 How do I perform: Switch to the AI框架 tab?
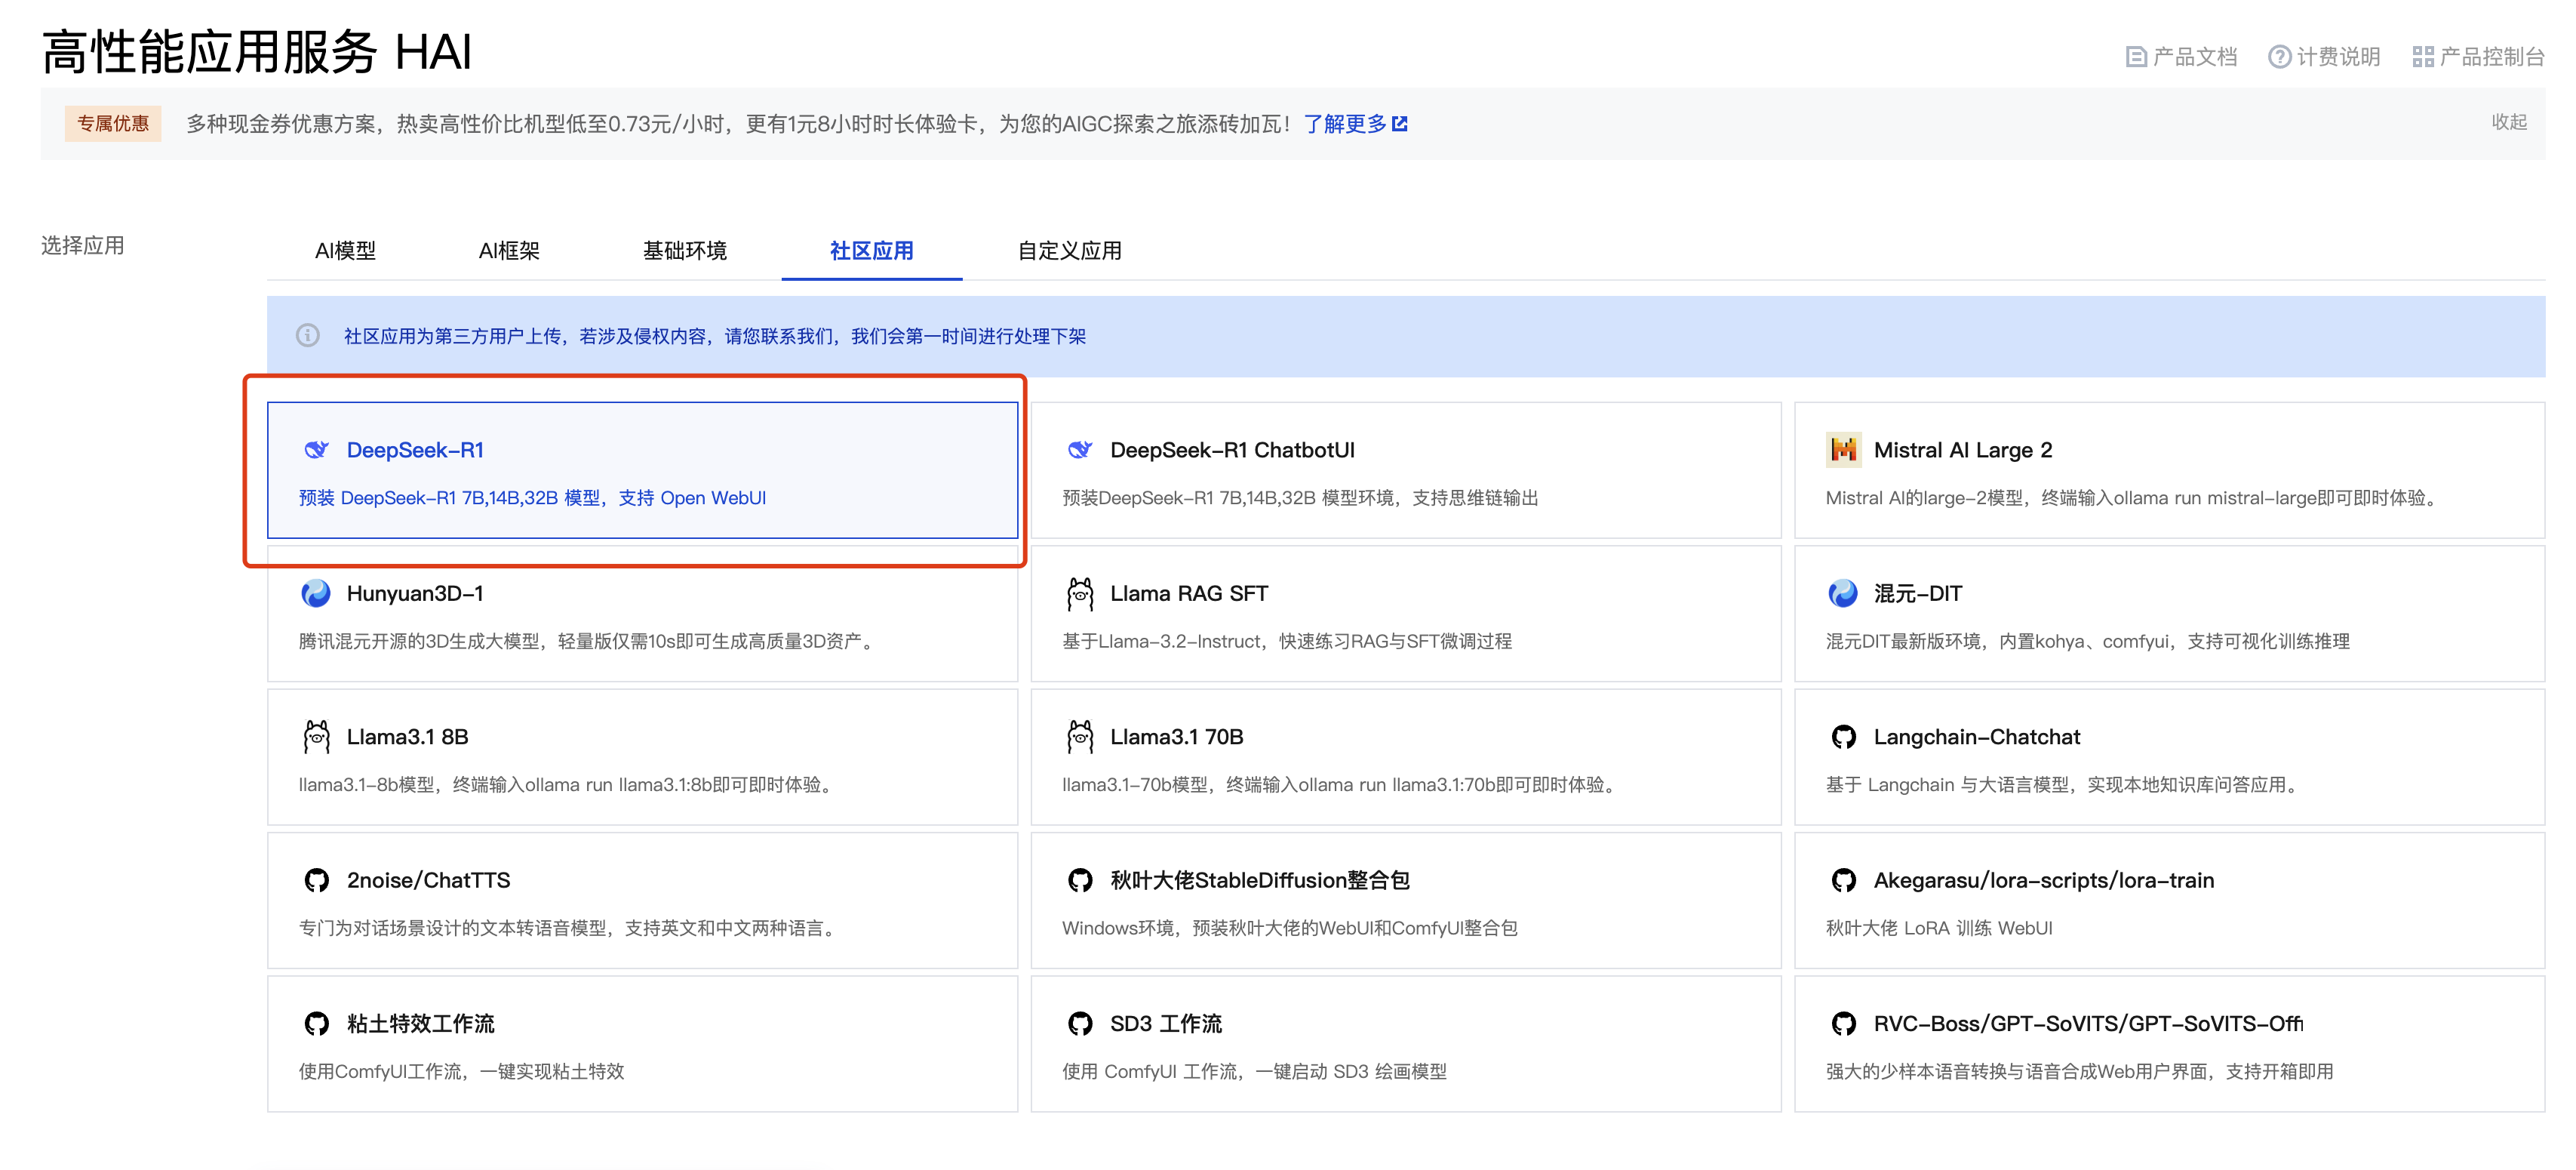[509, 251]
